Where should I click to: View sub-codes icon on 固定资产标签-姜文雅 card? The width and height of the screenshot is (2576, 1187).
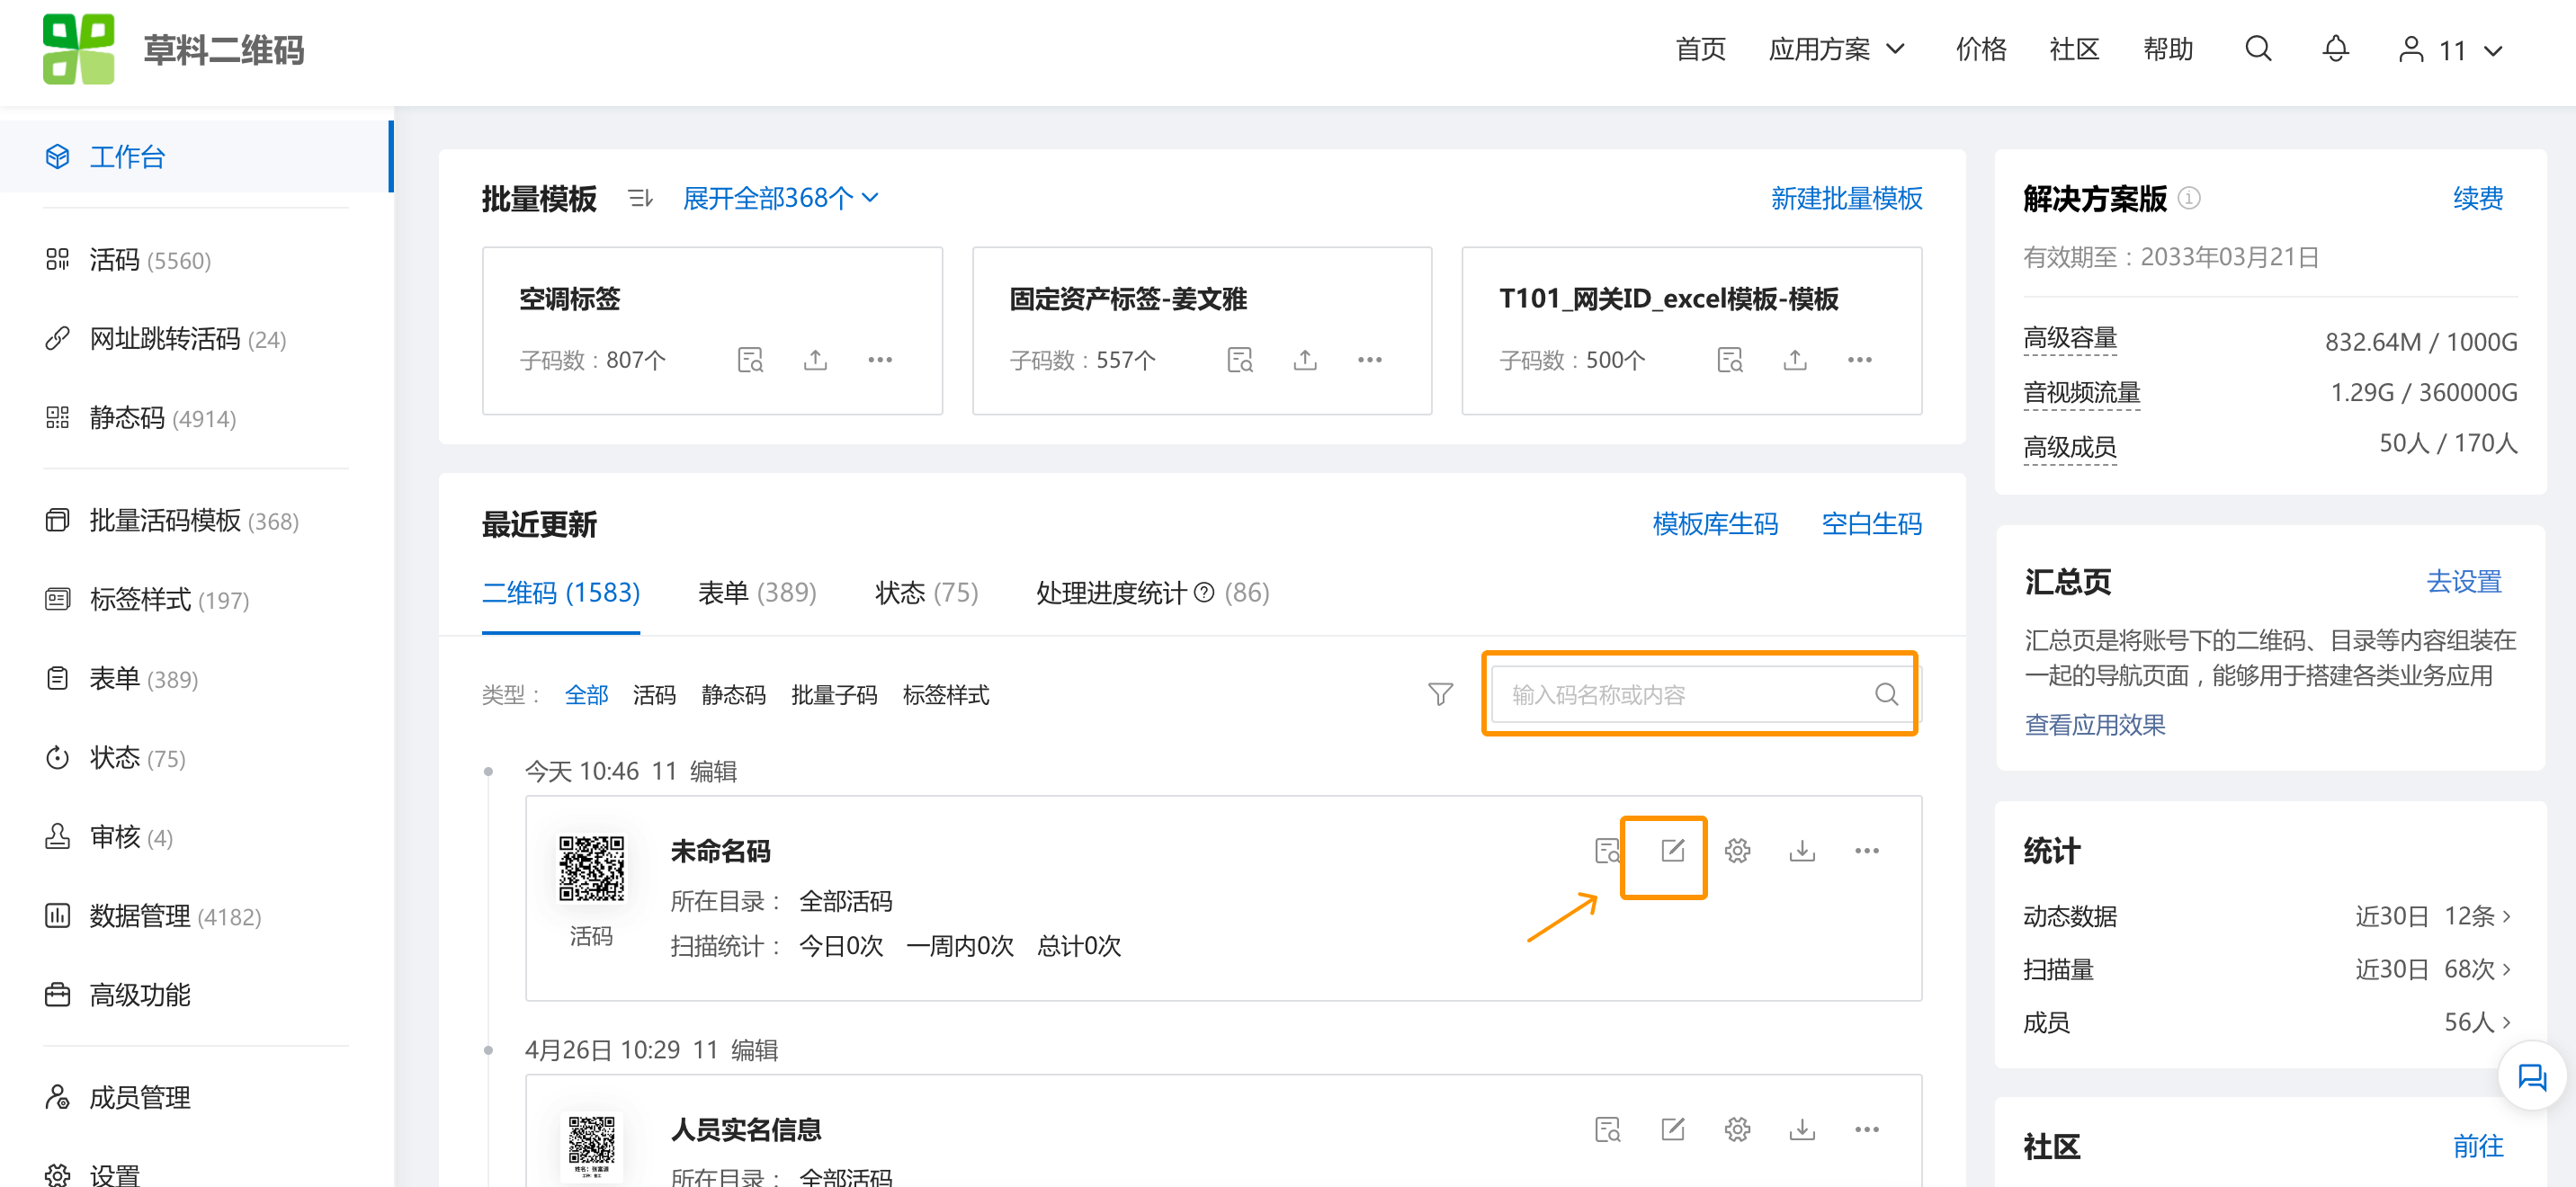1240,359
